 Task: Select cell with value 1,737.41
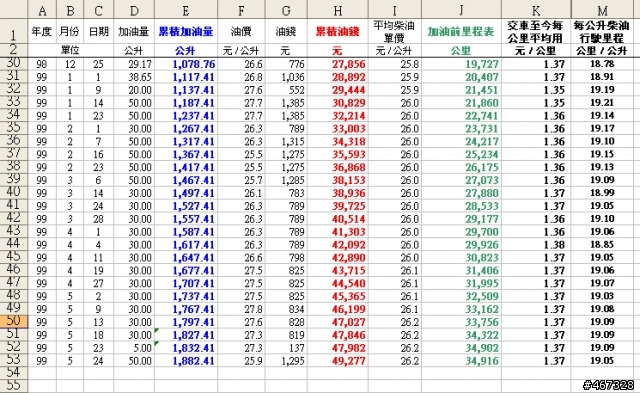coord(186,296)
